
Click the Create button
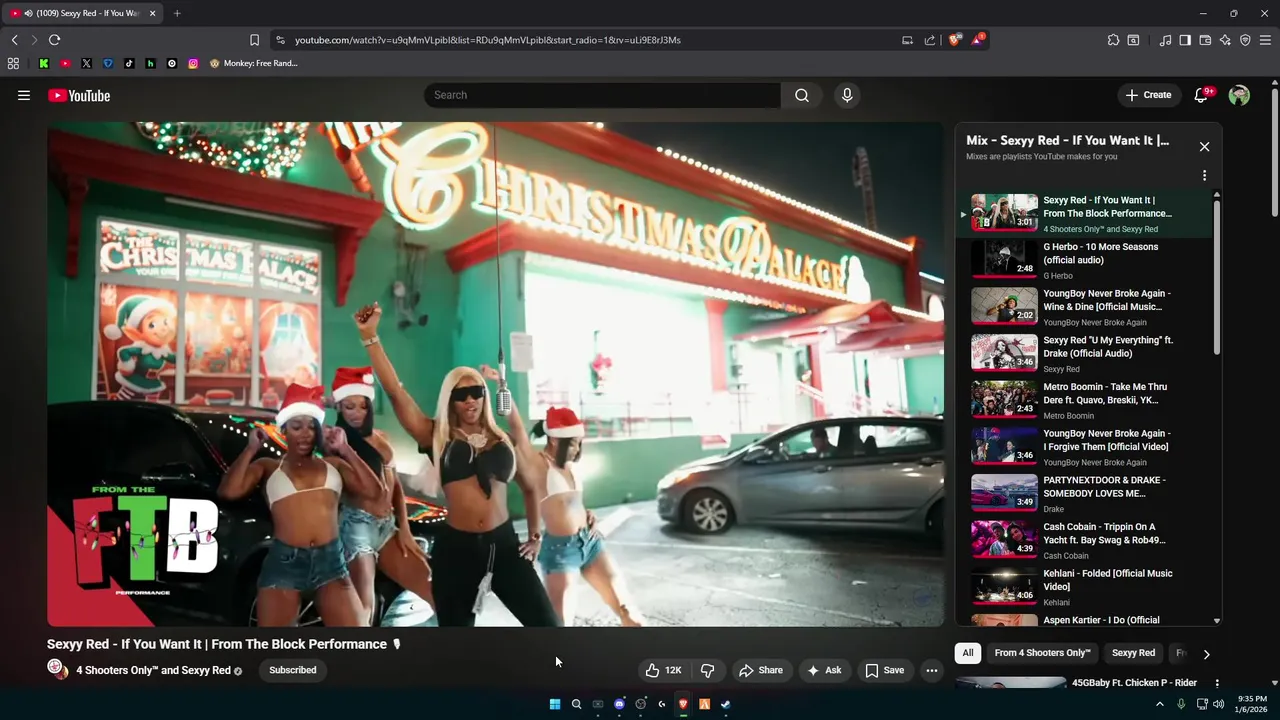(1148, 95)
